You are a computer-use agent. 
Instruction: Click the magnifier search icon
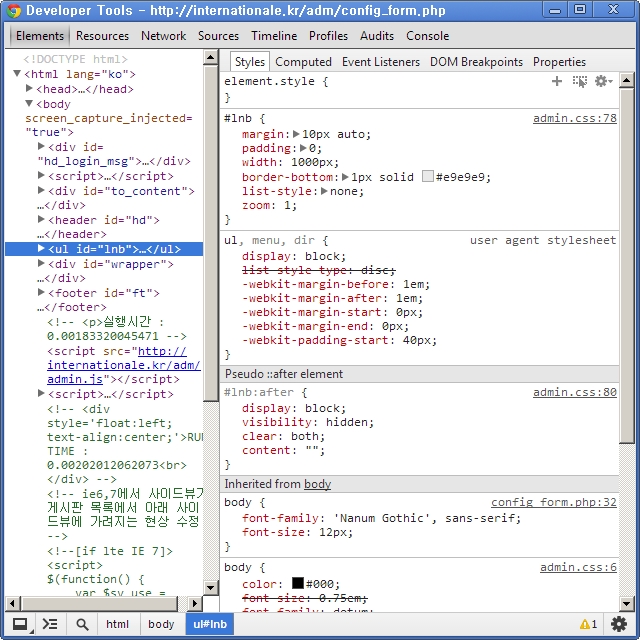tap(81, 624)
